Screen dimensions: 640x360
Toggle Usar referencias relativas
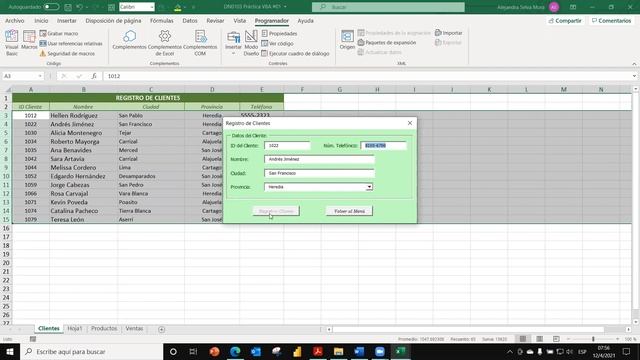pyautogui.click(x=71, y=43)
